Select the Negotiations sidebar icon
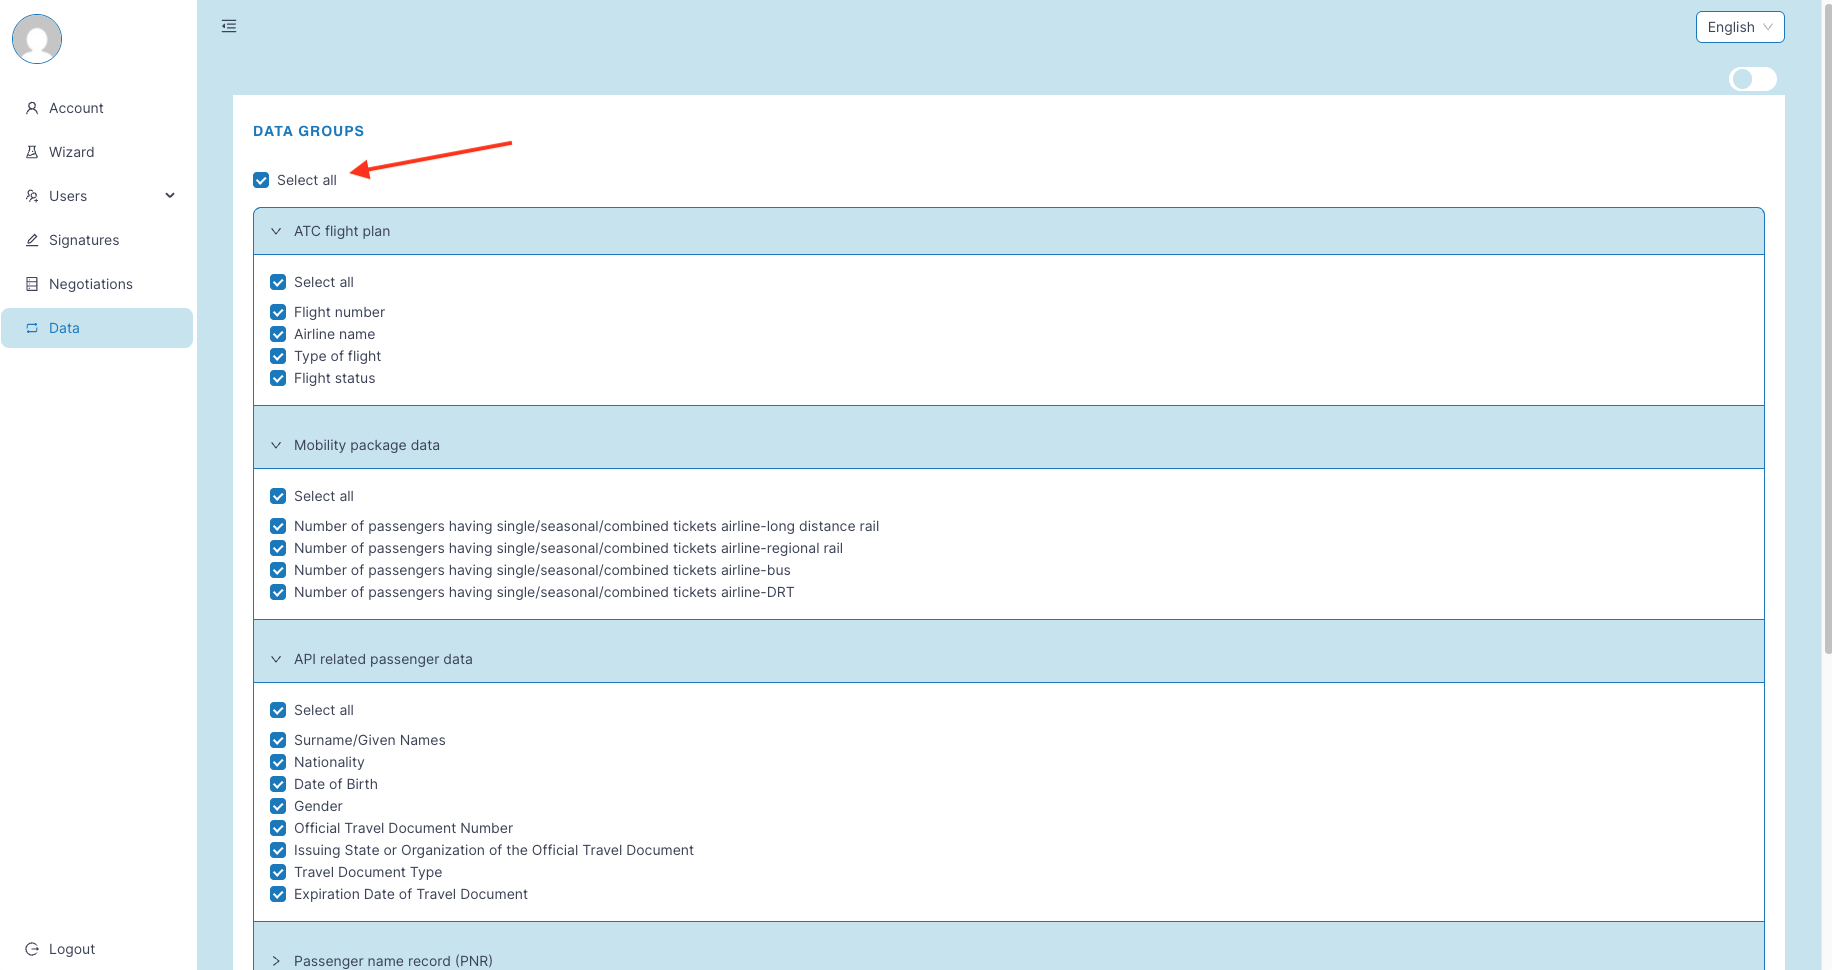 coord(32,284)
